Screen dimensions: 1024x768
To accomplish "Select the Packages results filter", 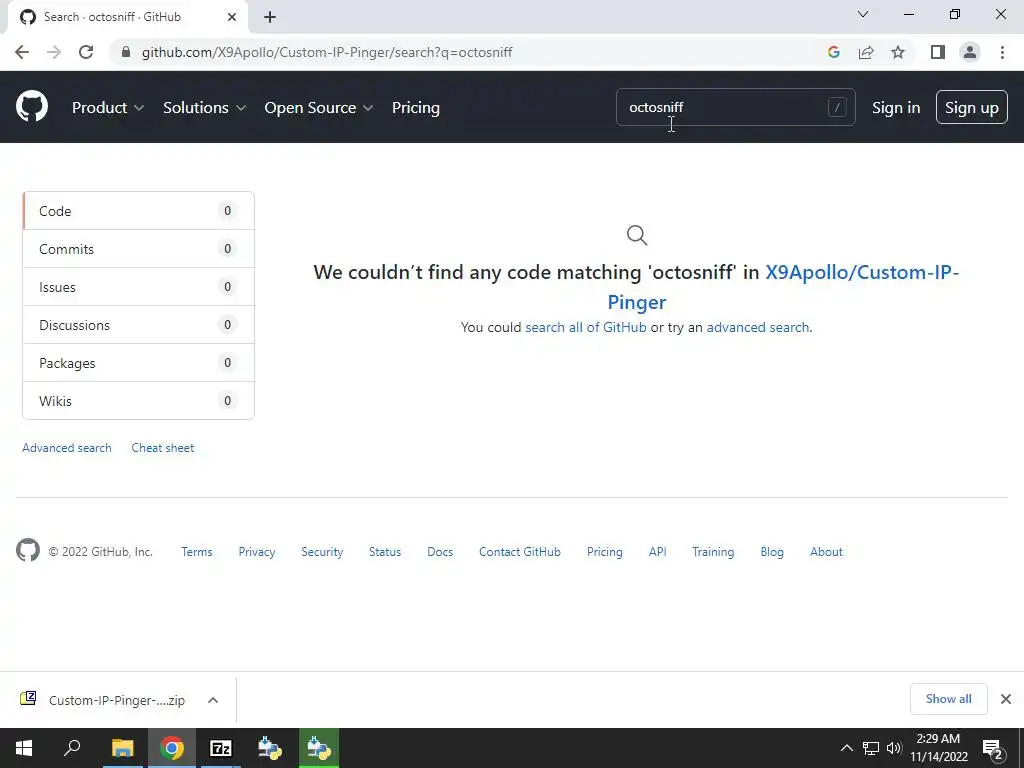I will coord(138,362).
